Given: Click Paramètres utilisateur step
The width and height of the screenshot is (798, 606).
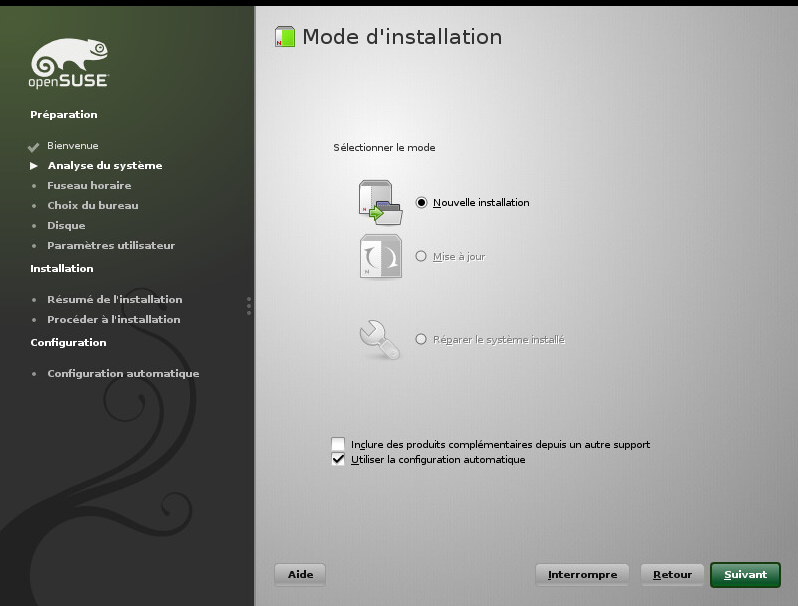Looking at the screenshot, I should click(111, 245).
